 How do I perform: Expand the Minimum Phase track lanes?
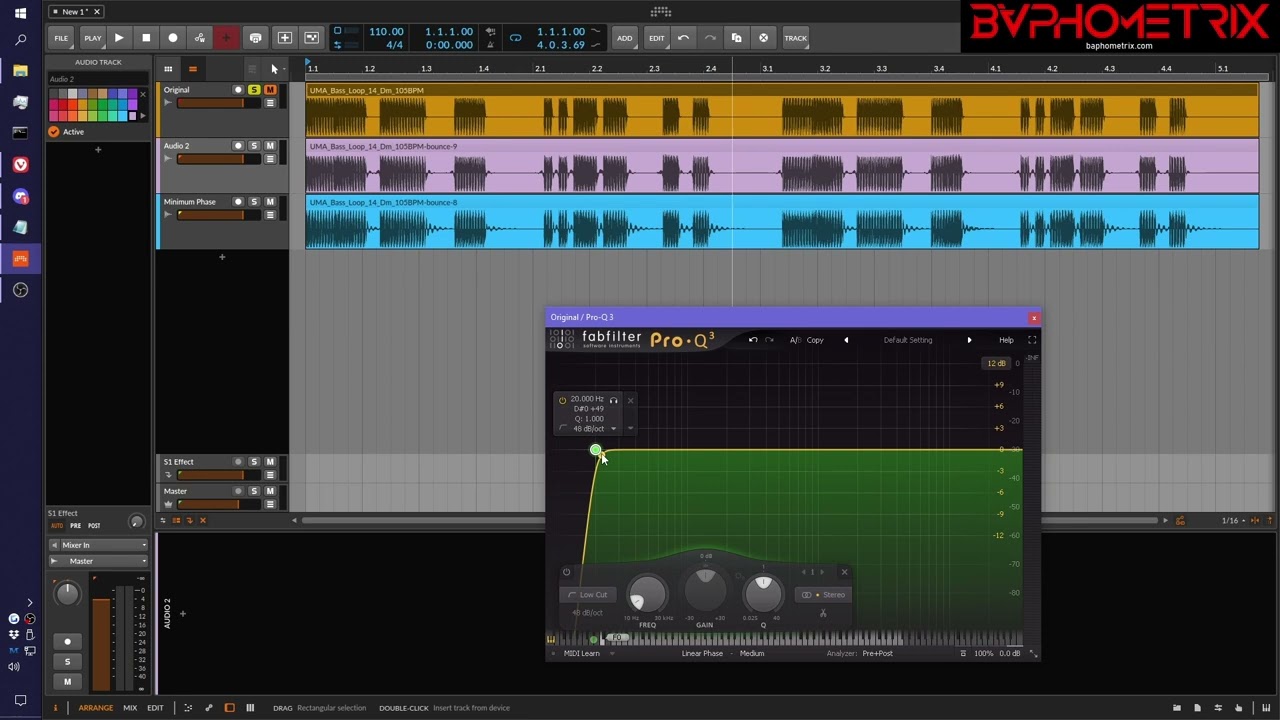pyautogui.click(x=168, y=215)
